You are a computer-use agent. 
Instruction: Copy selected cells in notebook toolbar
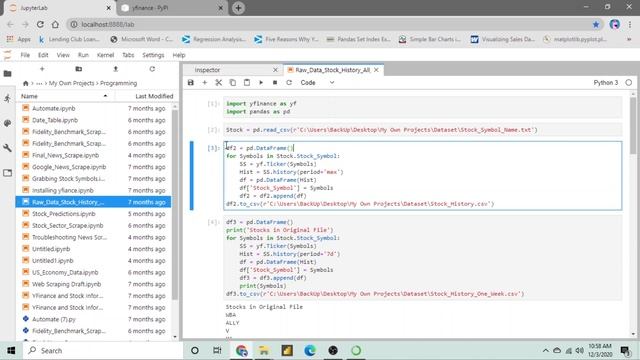(233, 82)
